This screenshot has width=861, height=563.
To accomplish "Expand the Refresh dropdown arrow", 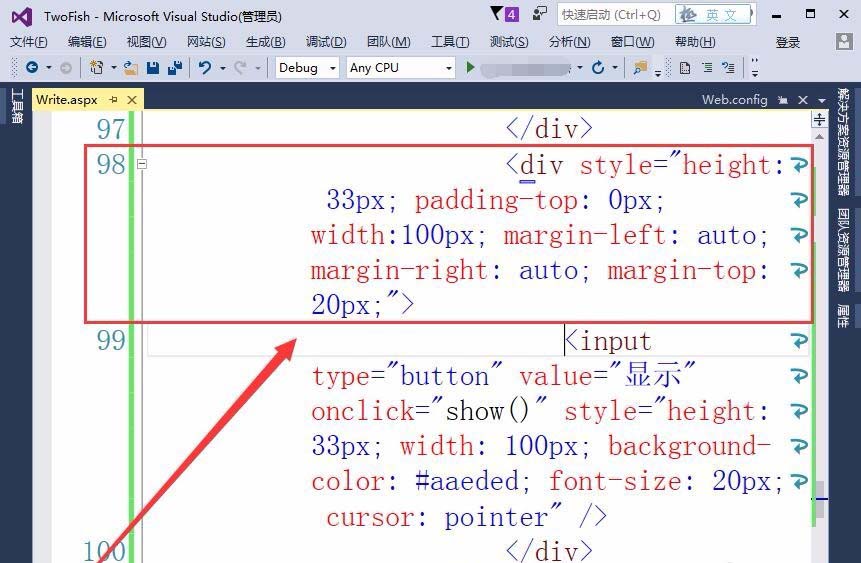I will (x=615, y=68).
